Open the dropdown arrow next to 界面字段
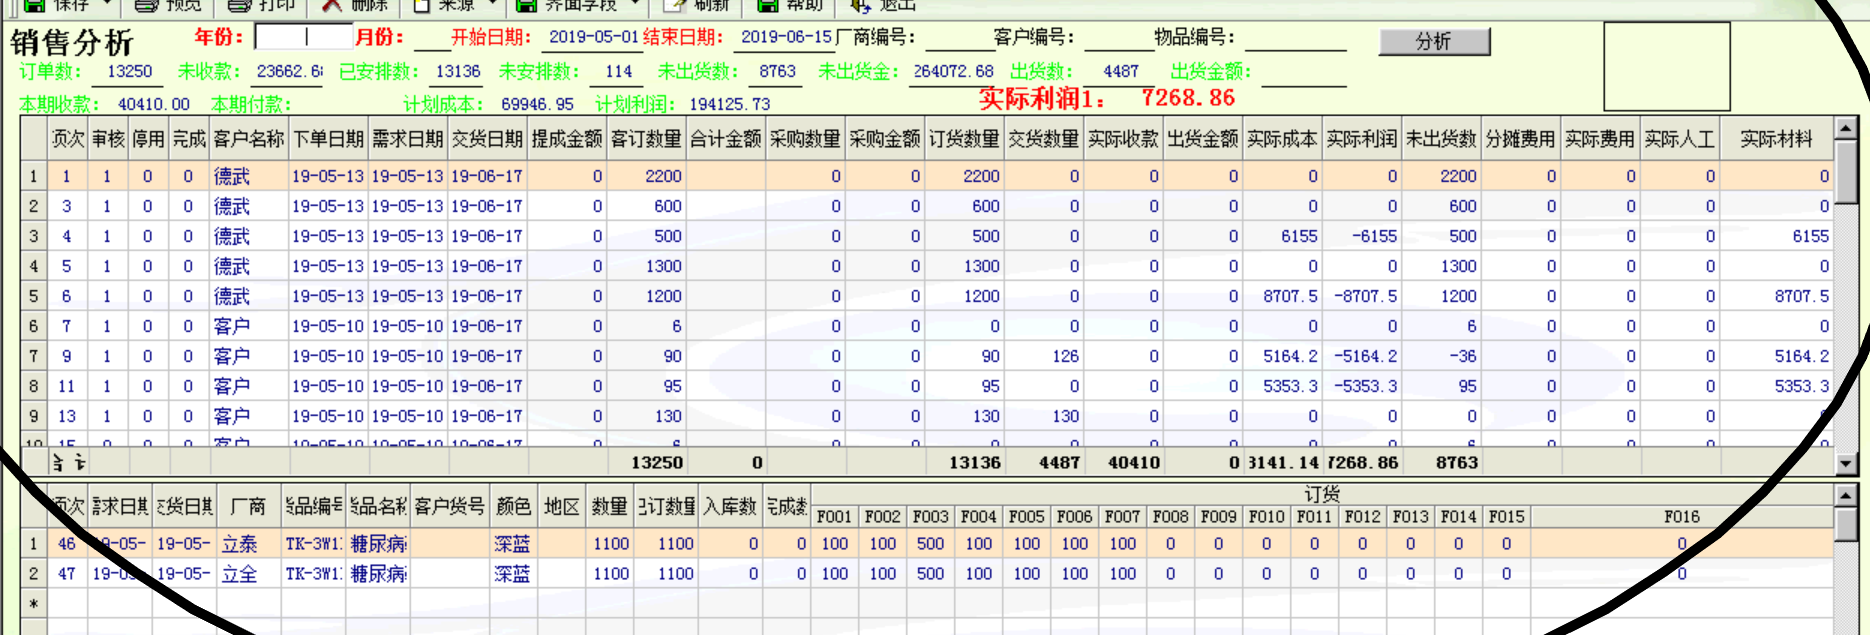The width and height of the screenshot is (1870, 635). pos(634,4)
